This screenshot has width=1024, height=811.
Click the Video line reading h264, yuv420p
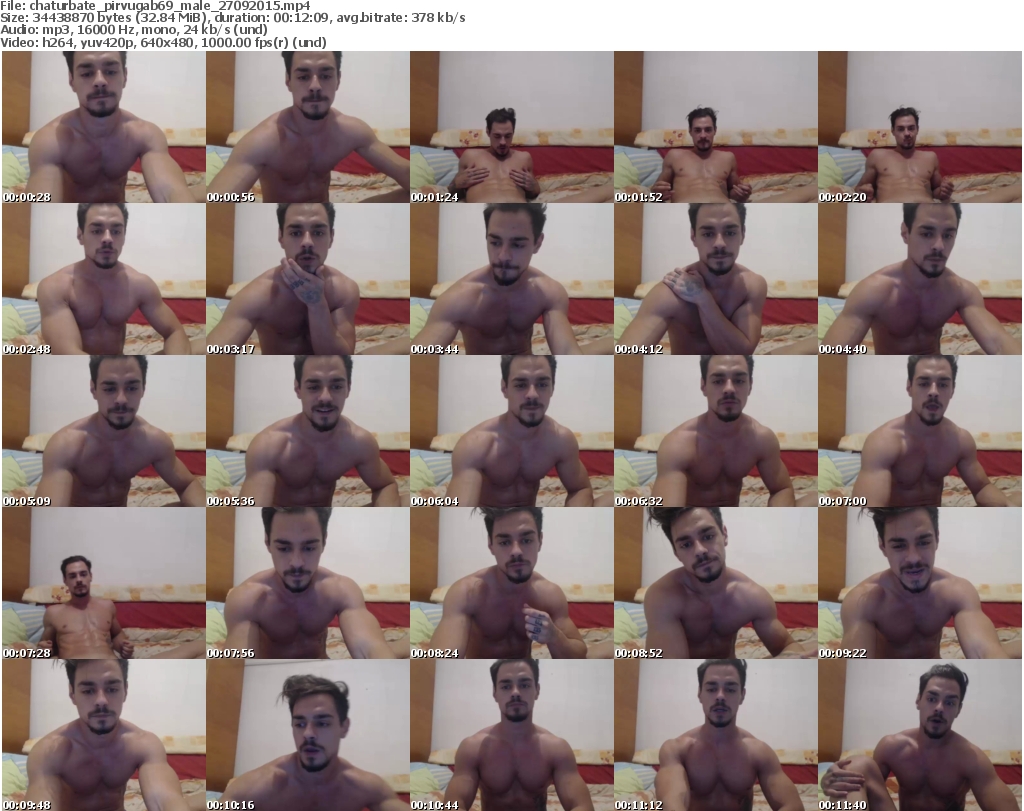[163, 42]
